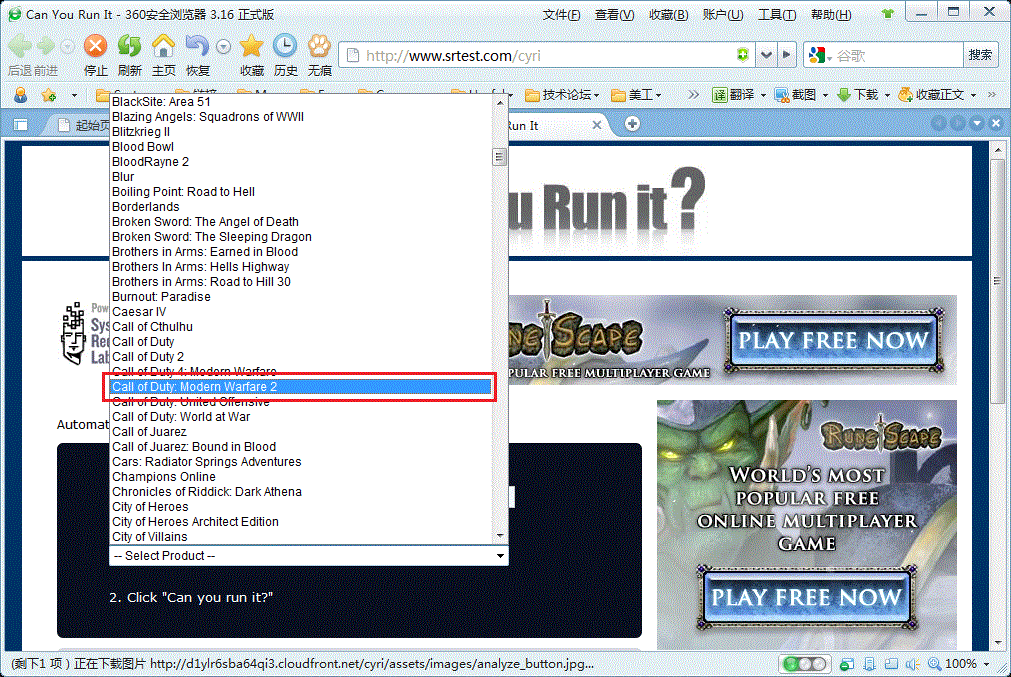Open the History (历史) clock icon
Image resolution: width=1011 pixels, height=677 pixels.
285,46
